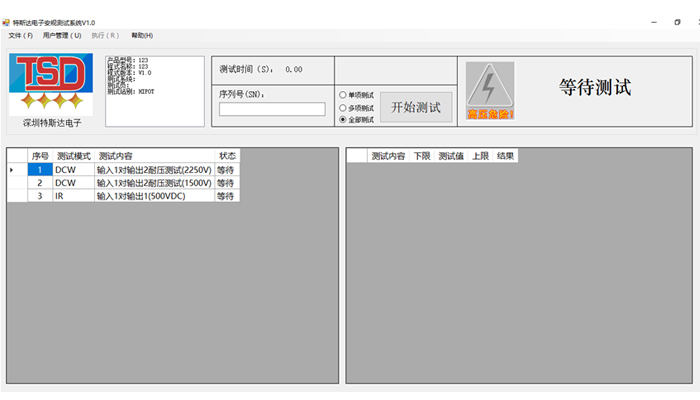
Task: Click the 状态 column header in left table
Action: [227, 156]
